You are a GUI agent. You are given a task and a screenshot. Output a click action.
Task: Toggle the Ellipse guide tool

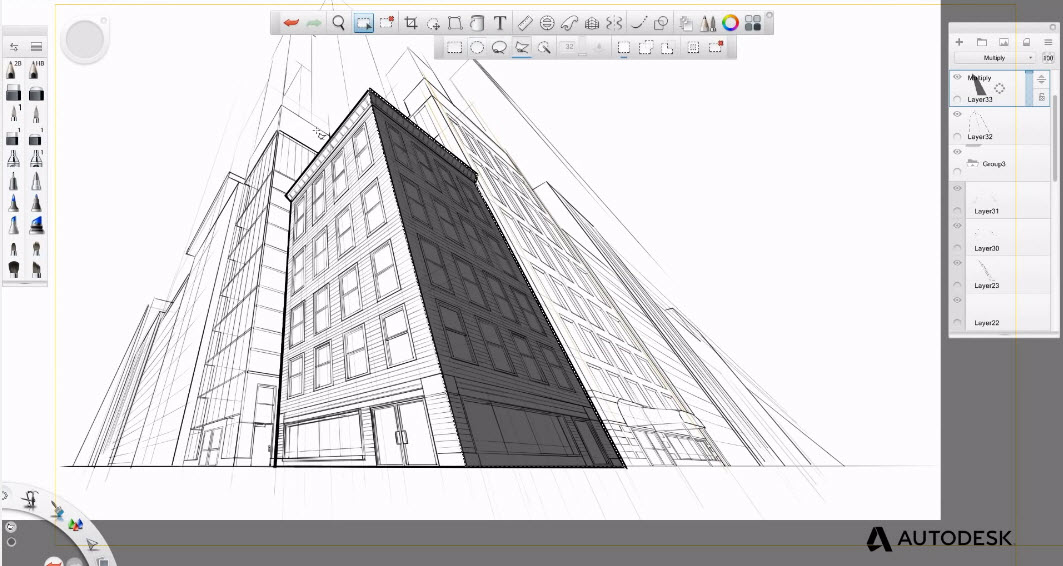(x=547, y=23)
